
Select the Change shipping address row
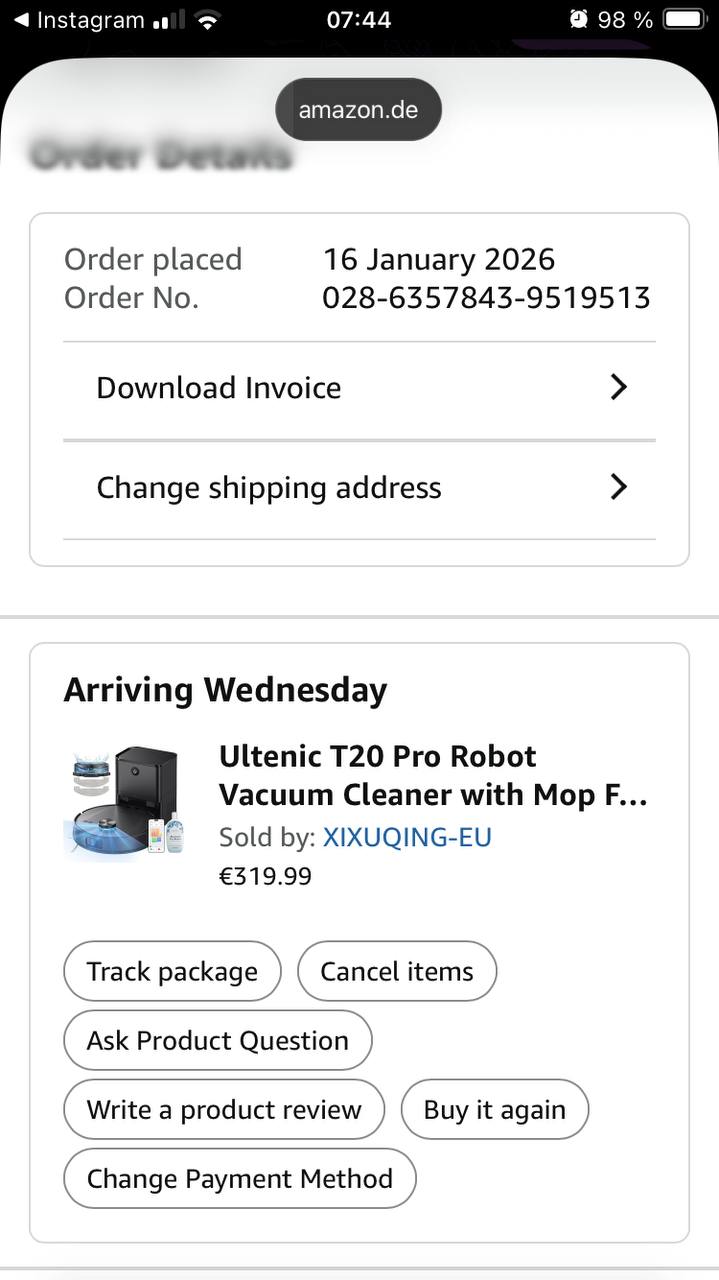pos(360,489)
